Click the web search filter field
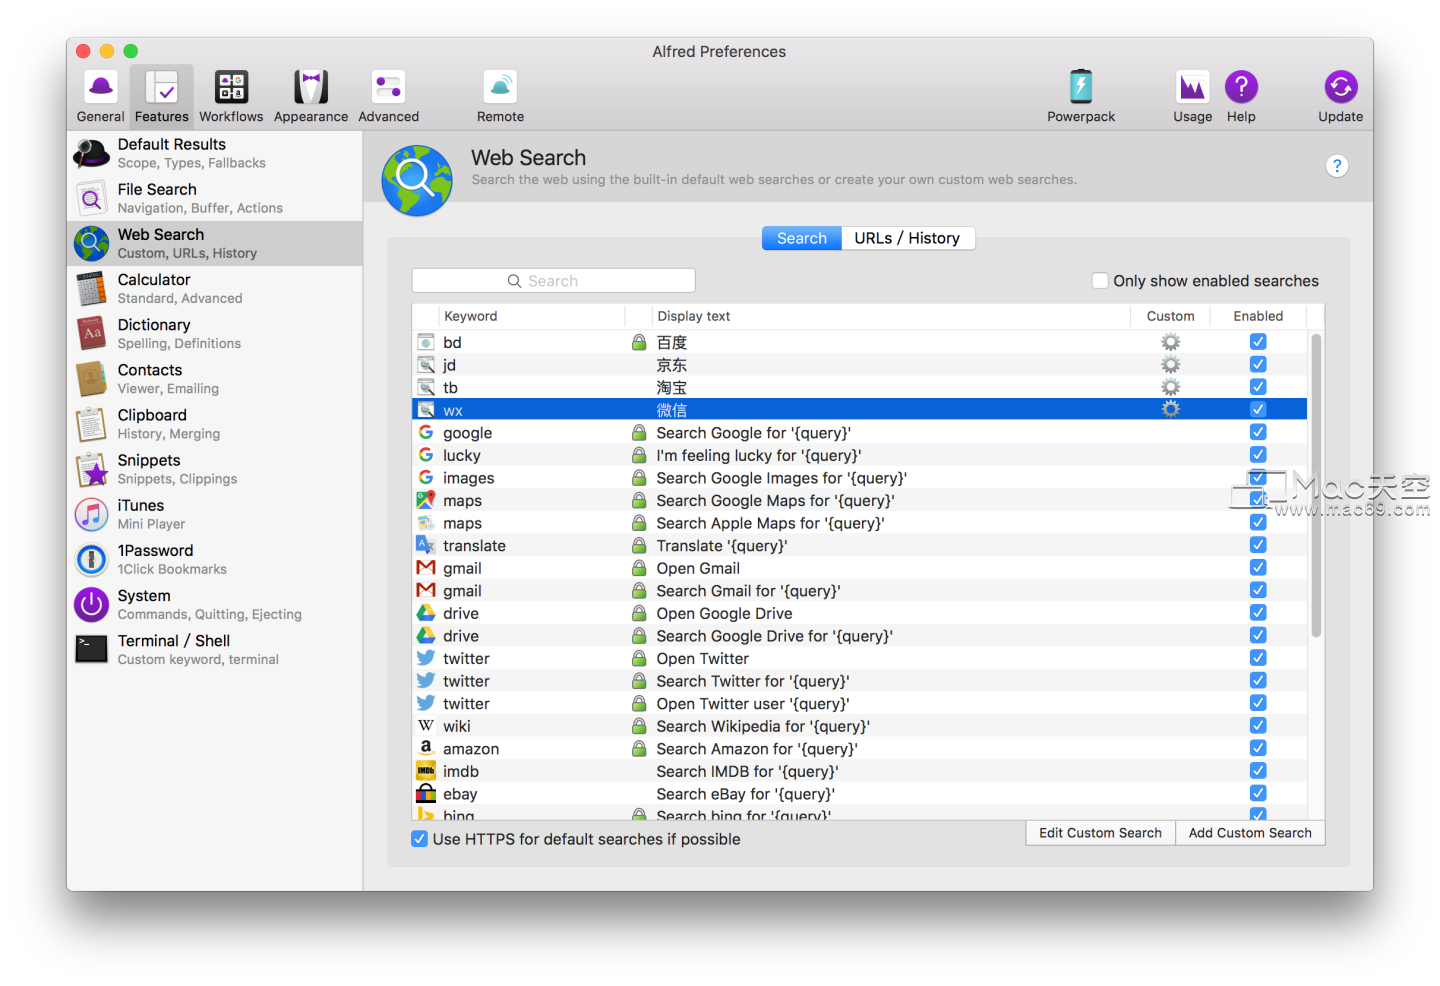 (x=553, y=281)
